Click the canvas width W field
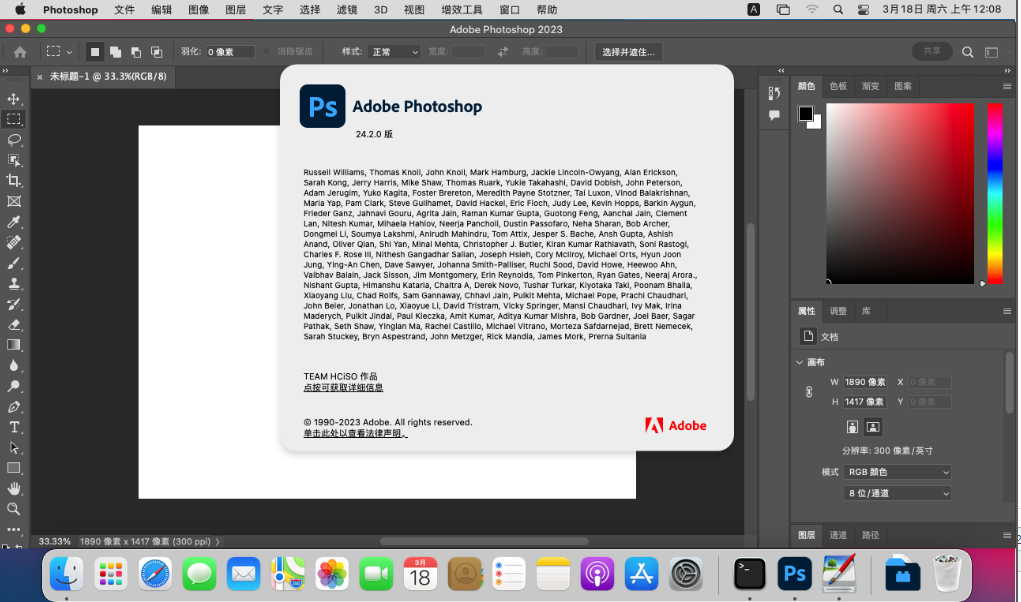Image resolution: width=1021 pixels, height=602 pixels. click(865, 382)
